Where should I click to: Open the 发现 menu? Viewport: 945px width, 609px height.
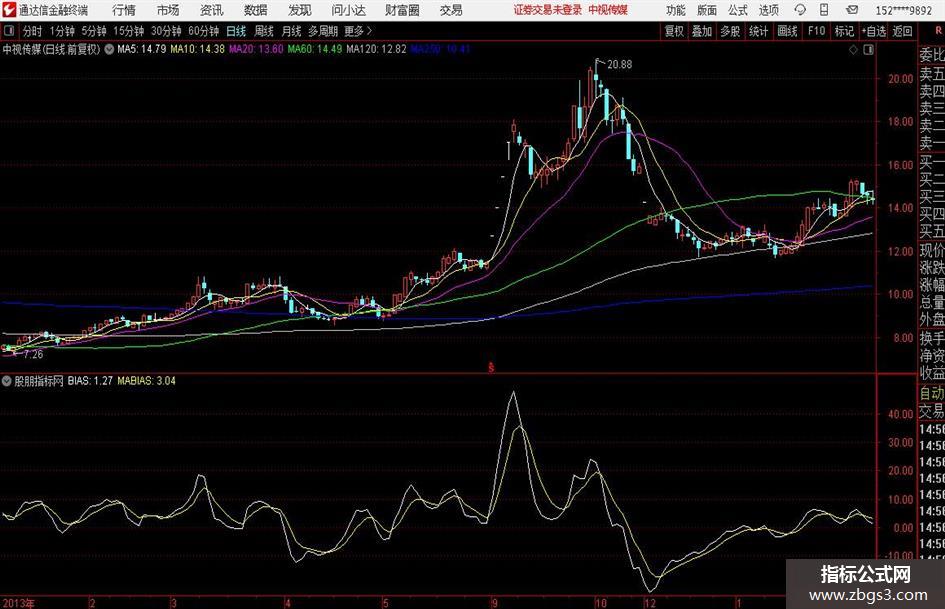click(300, 10)
